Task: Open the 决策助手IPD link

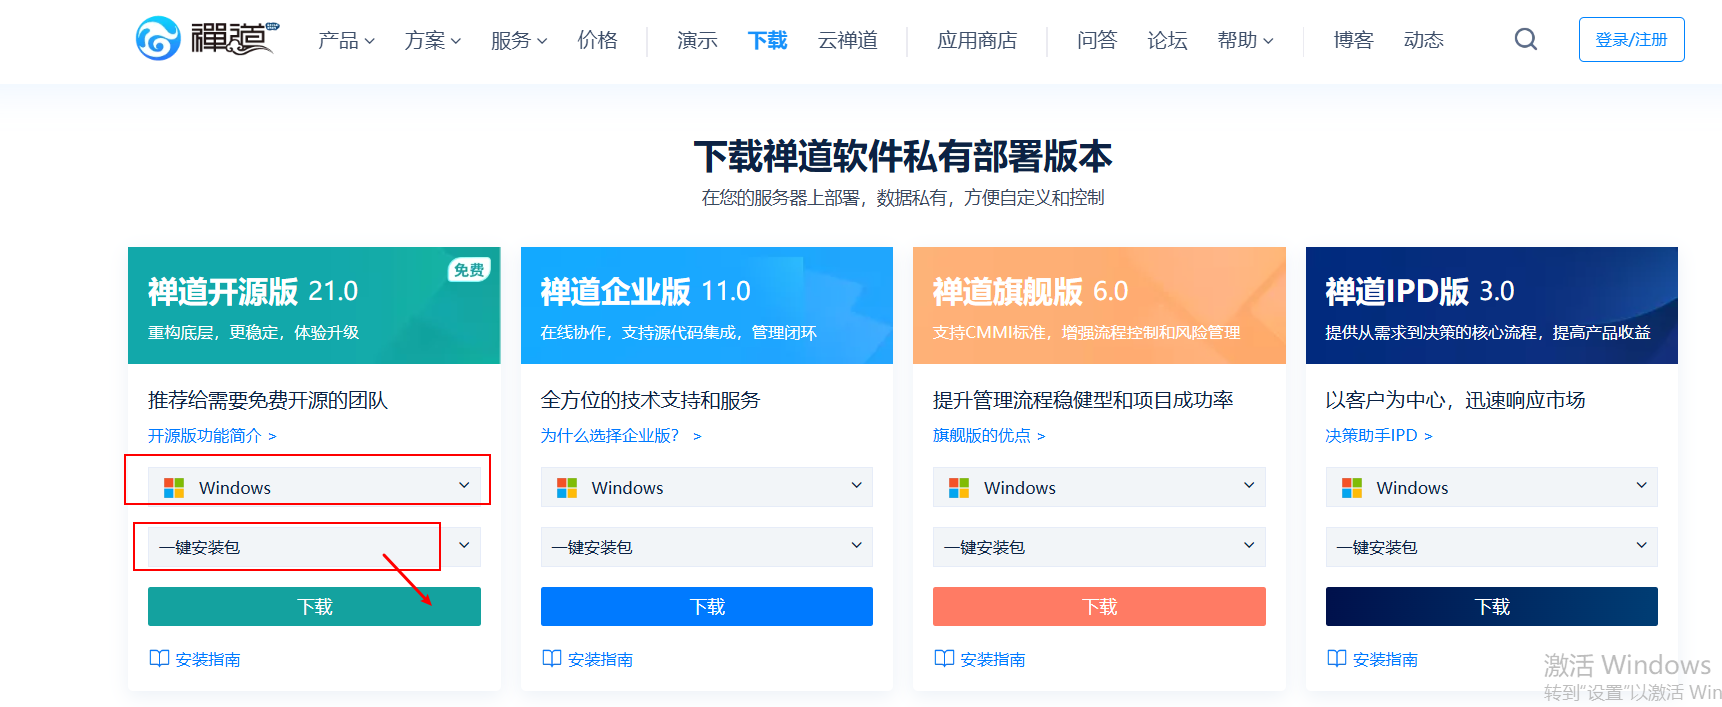Action: pyautogui.click(x=1379, y=436)
